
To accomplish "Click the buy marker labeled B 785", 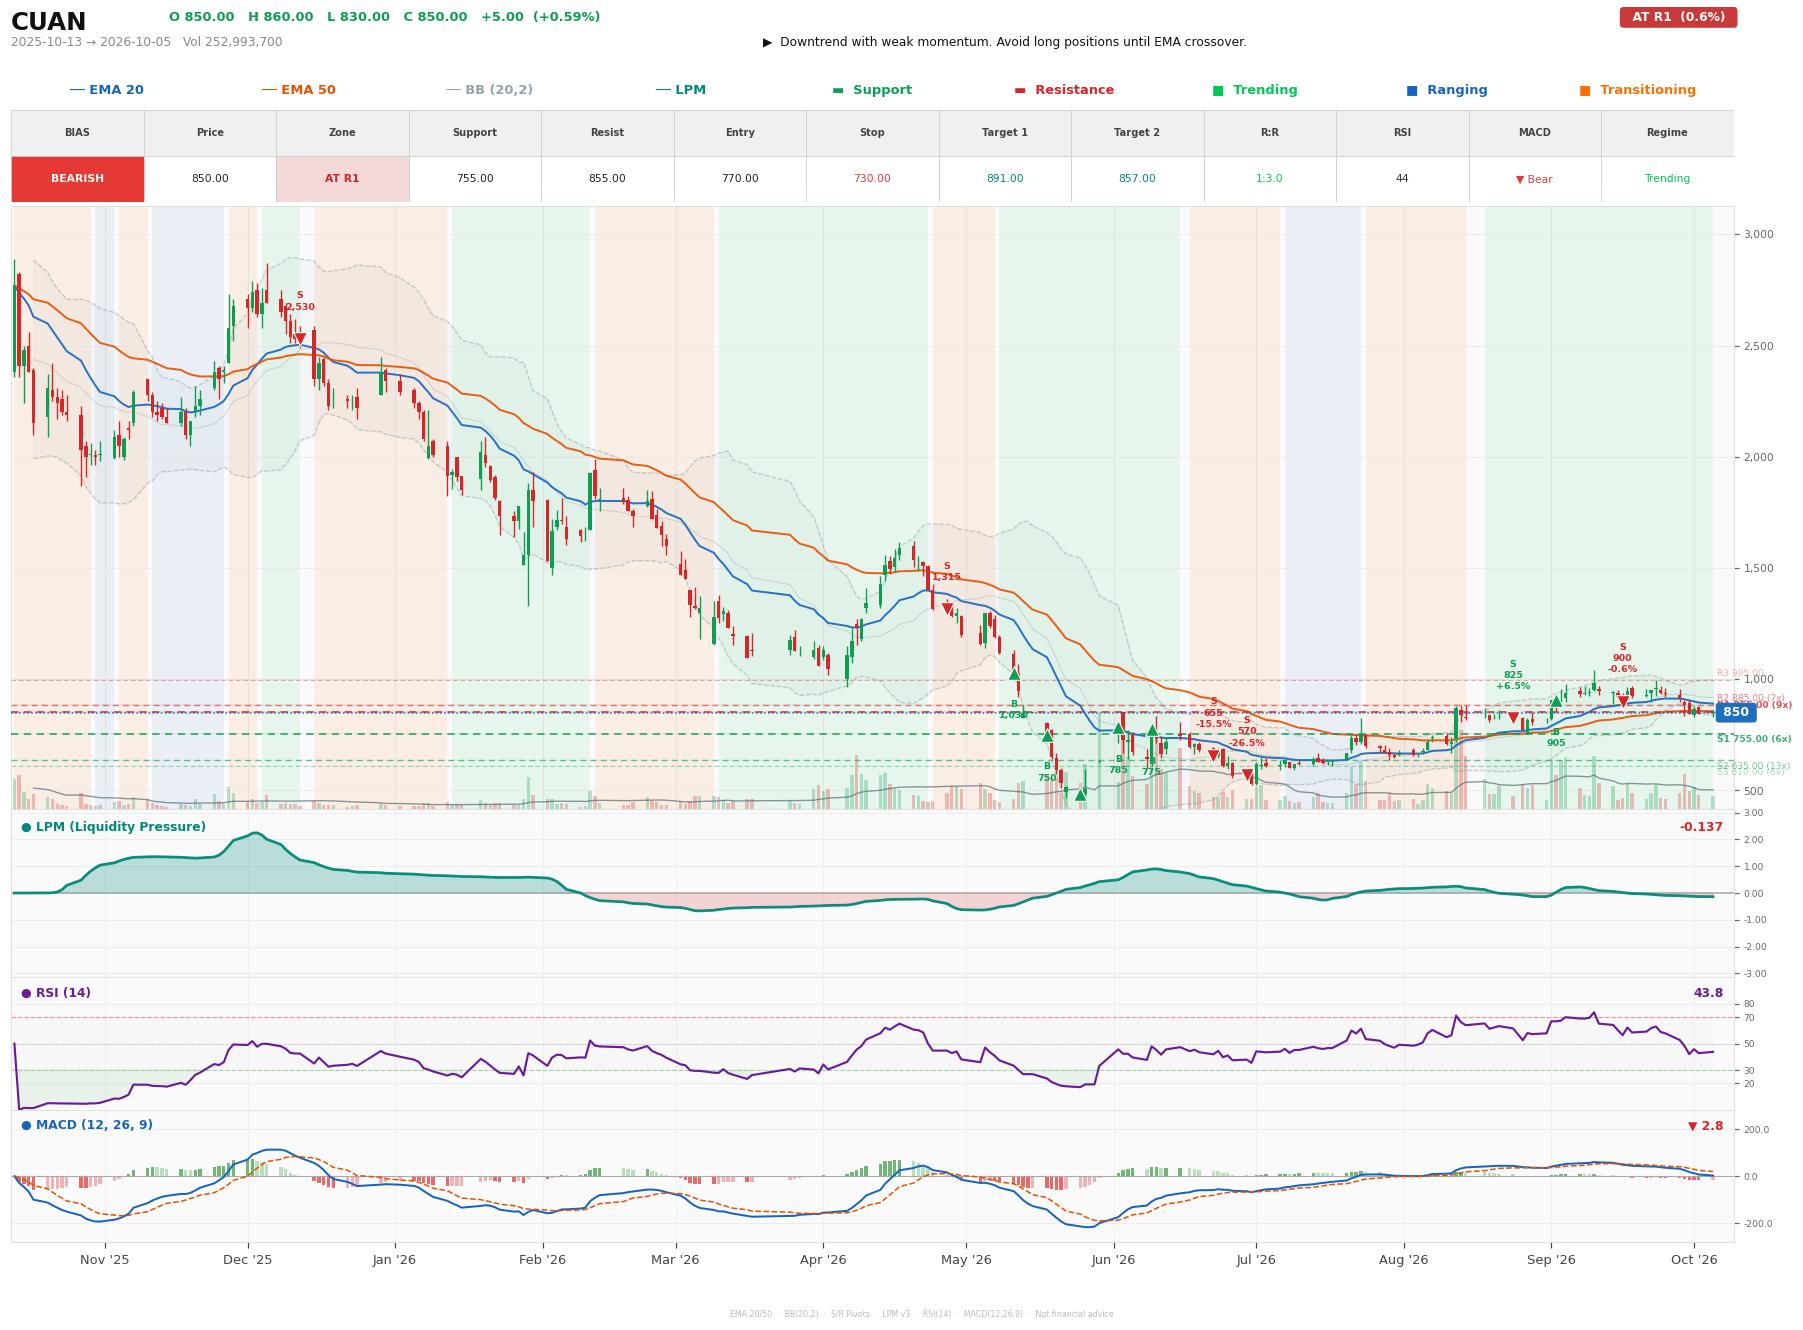I will 1118,729.
